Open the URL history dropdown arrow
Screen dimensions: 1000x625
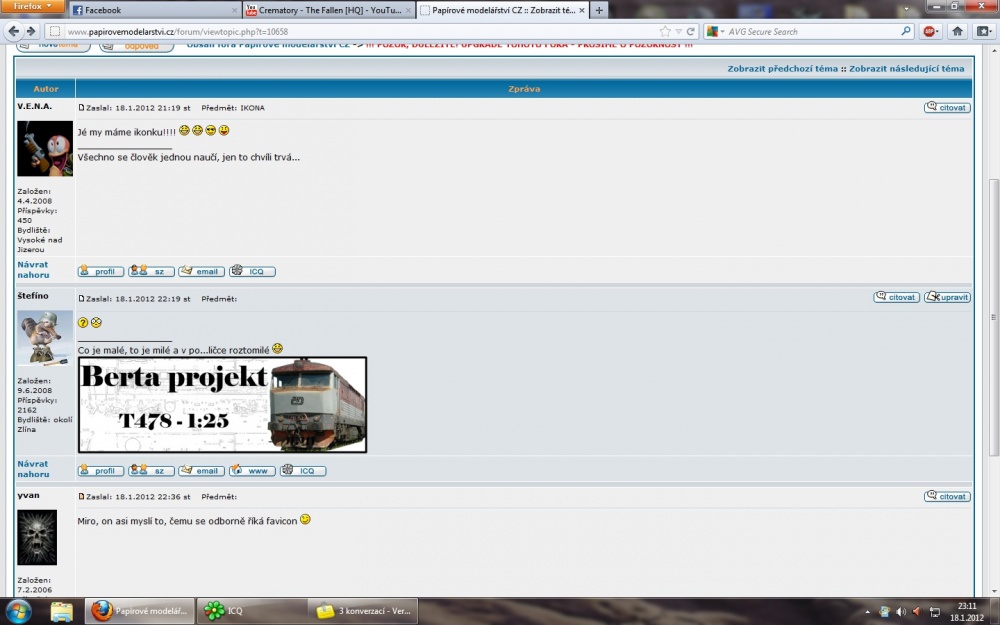point(679,31)
